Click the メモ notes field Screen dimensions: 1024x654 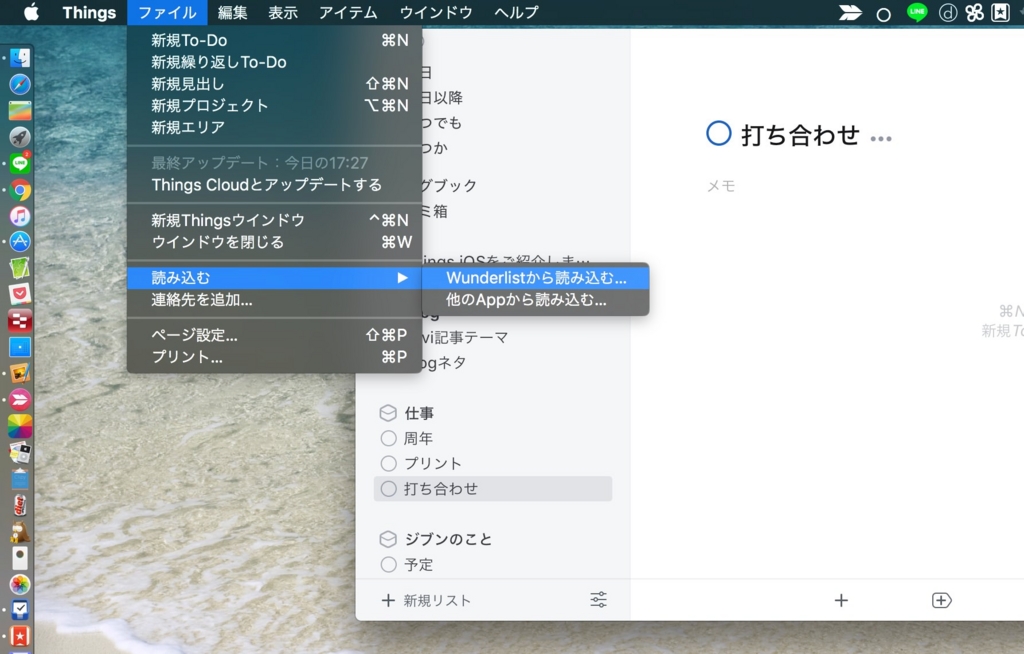pos(721,186)
